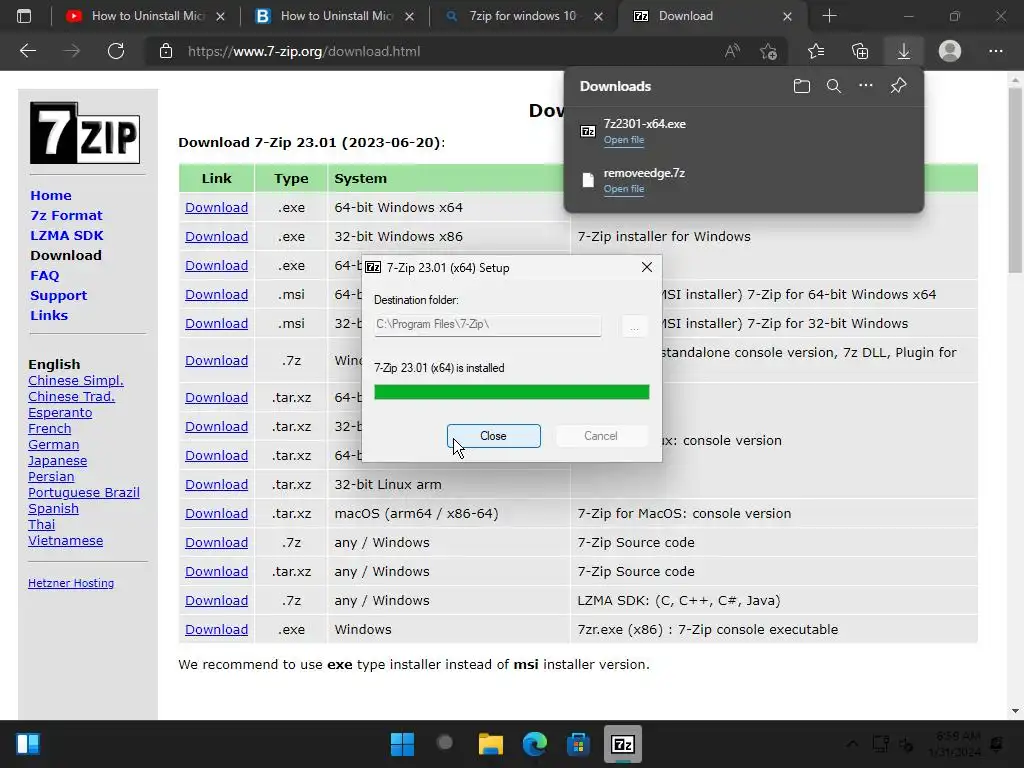Viewport: 1024px width, 768px height.
Task: Select 7-Zip setup taskbar icon
Action: click(622, 744)
